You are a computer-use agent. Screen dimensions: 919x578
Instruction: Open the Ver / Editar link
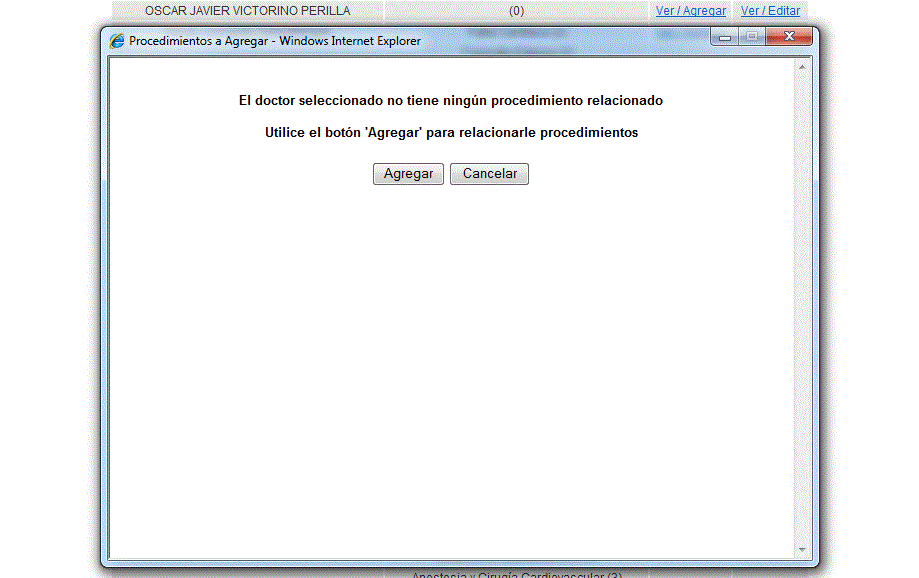coord(770,11)
